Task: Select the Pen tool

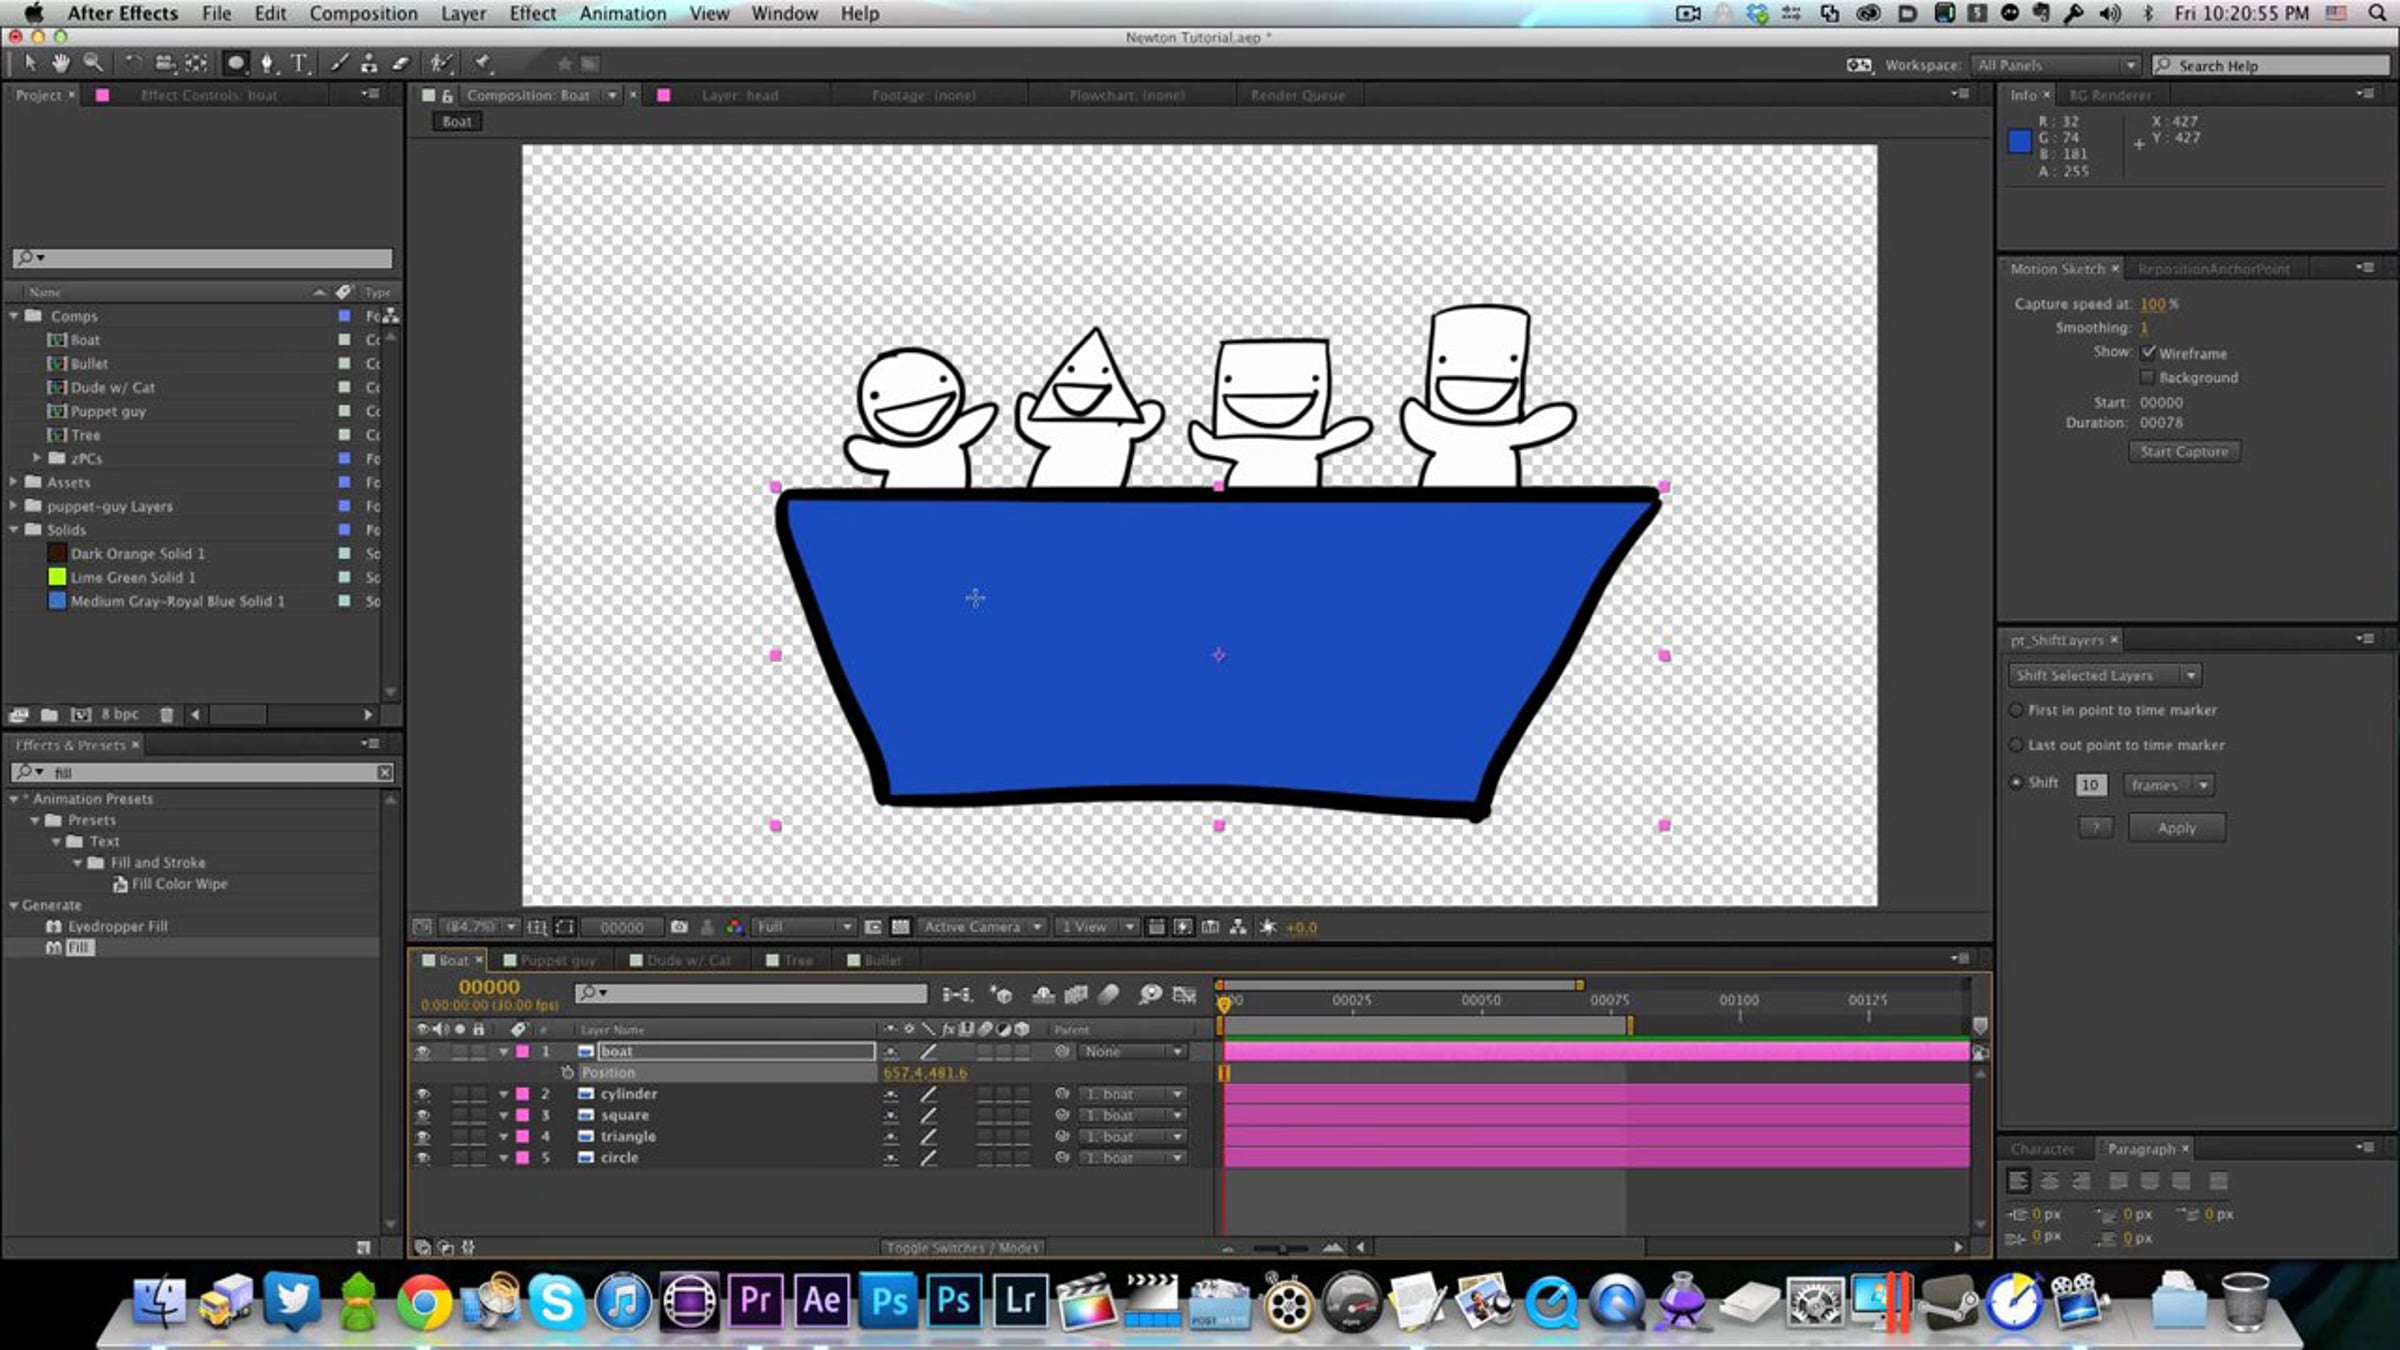Action: point(267,63)
